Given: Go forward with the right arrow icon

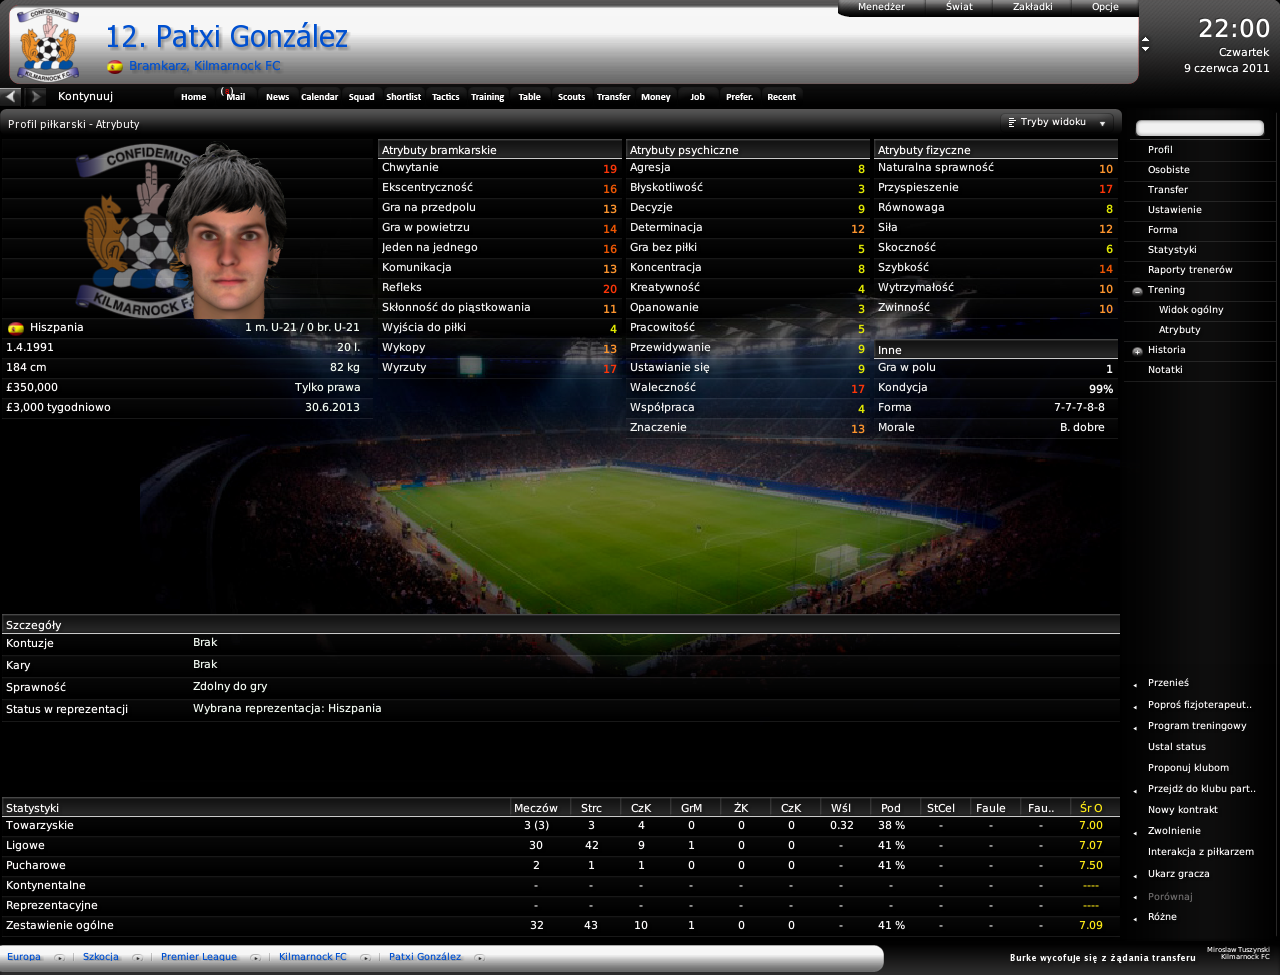Looking at the screenshot, I should [37, 96].
